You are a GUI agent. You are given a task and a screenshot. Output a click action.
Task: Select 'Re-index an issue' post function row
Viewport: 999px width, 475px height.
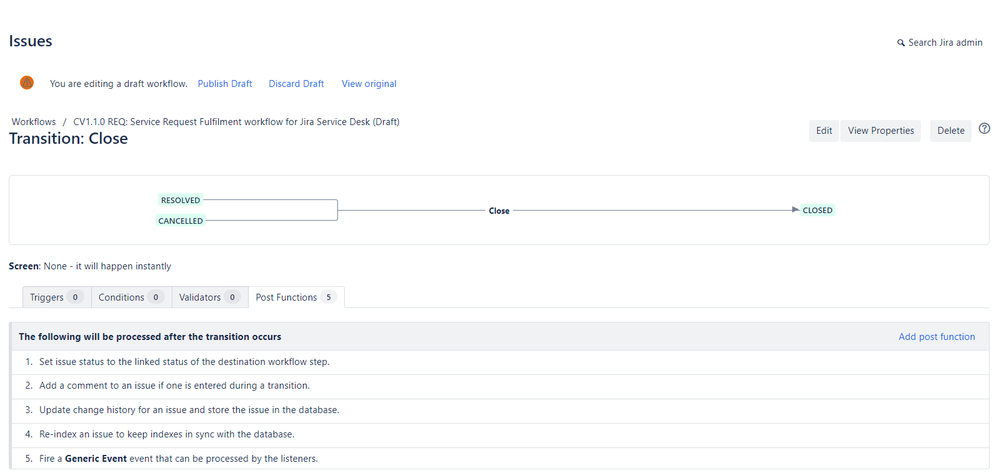[x=500, y=435]
